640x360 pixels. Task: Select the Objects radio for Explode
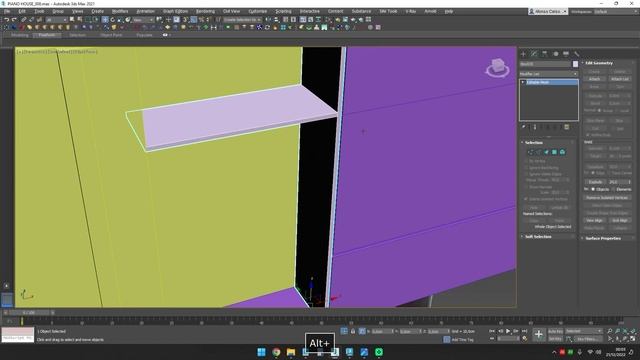tap(593, 189)
